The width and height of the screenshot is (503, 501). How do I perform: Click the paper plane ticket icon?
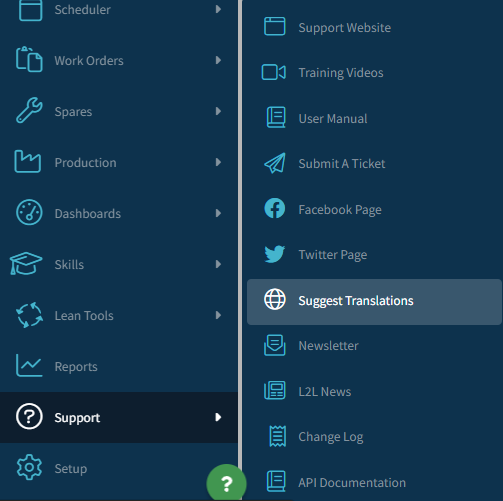pos(275,163)
